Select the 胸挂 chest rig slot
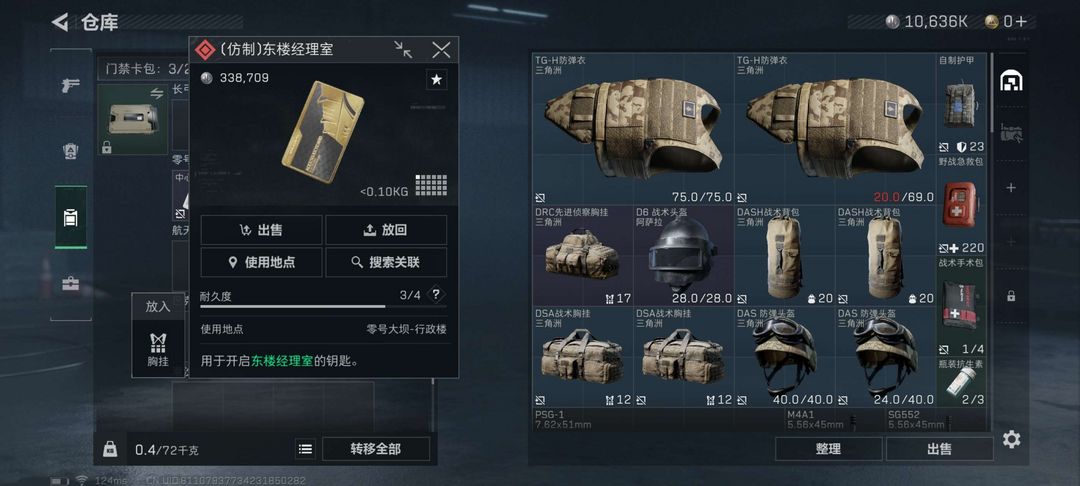Viewport: 1080px width, 486px height. pyautogui.click(x=158, y=349)
